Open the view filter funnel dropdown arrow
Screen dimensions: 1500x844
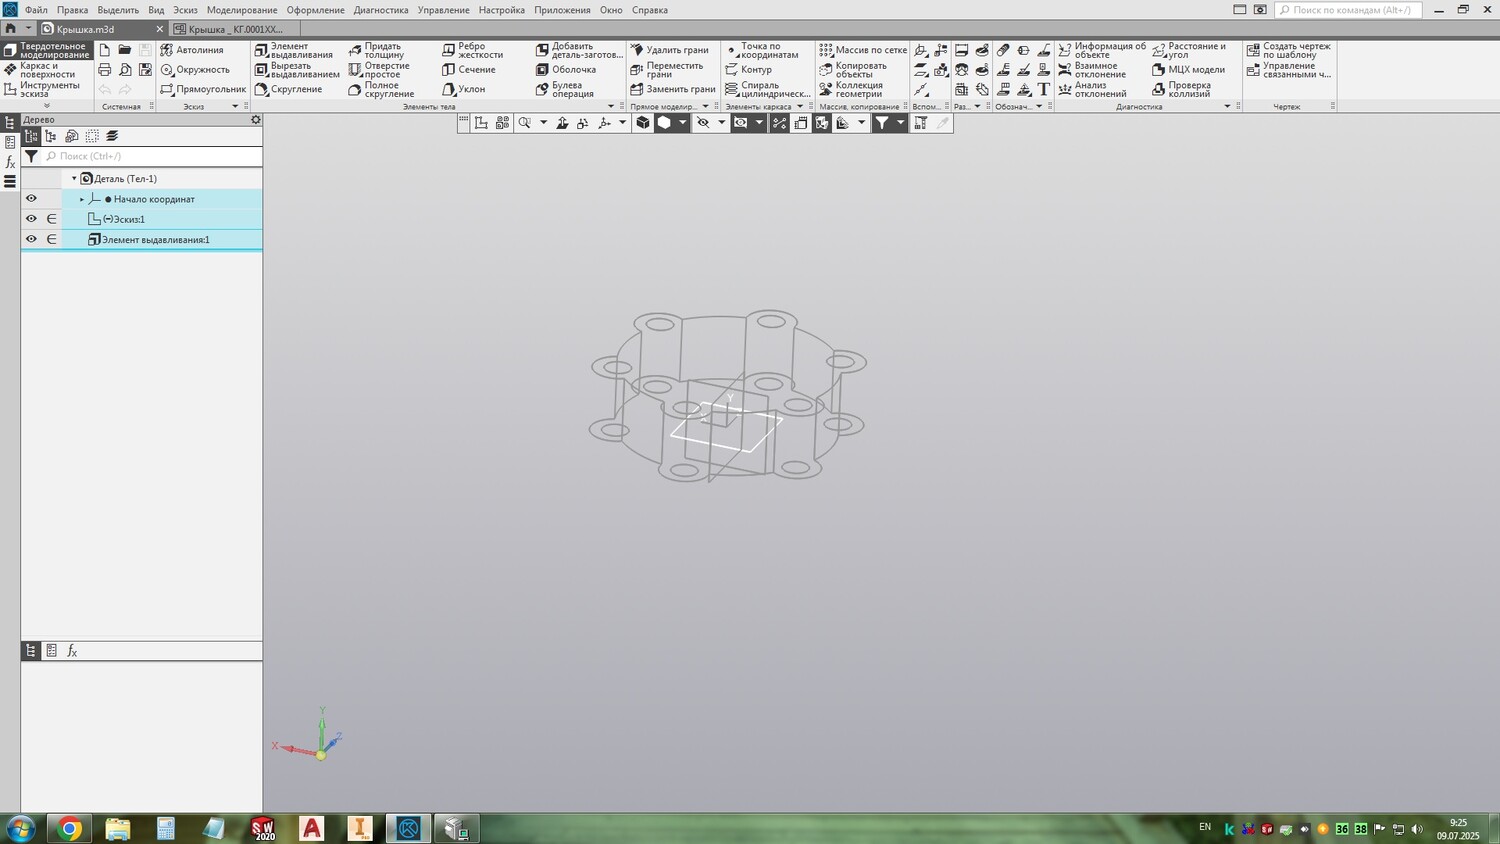[900, 123]
